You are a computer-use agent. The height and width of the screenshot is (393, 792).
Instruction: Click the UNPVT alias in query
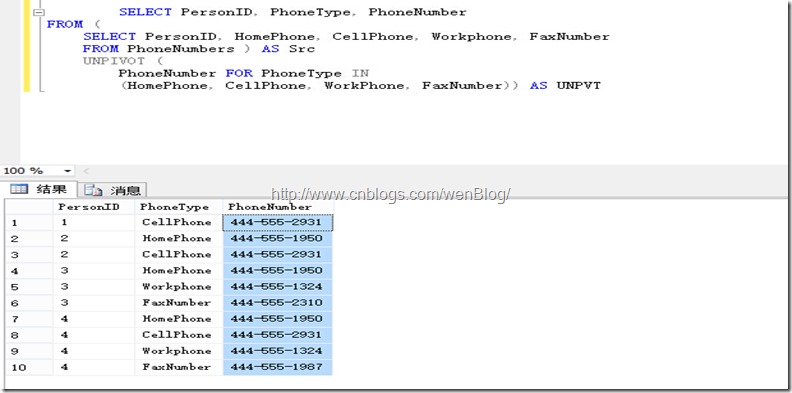tap(579, 86)
